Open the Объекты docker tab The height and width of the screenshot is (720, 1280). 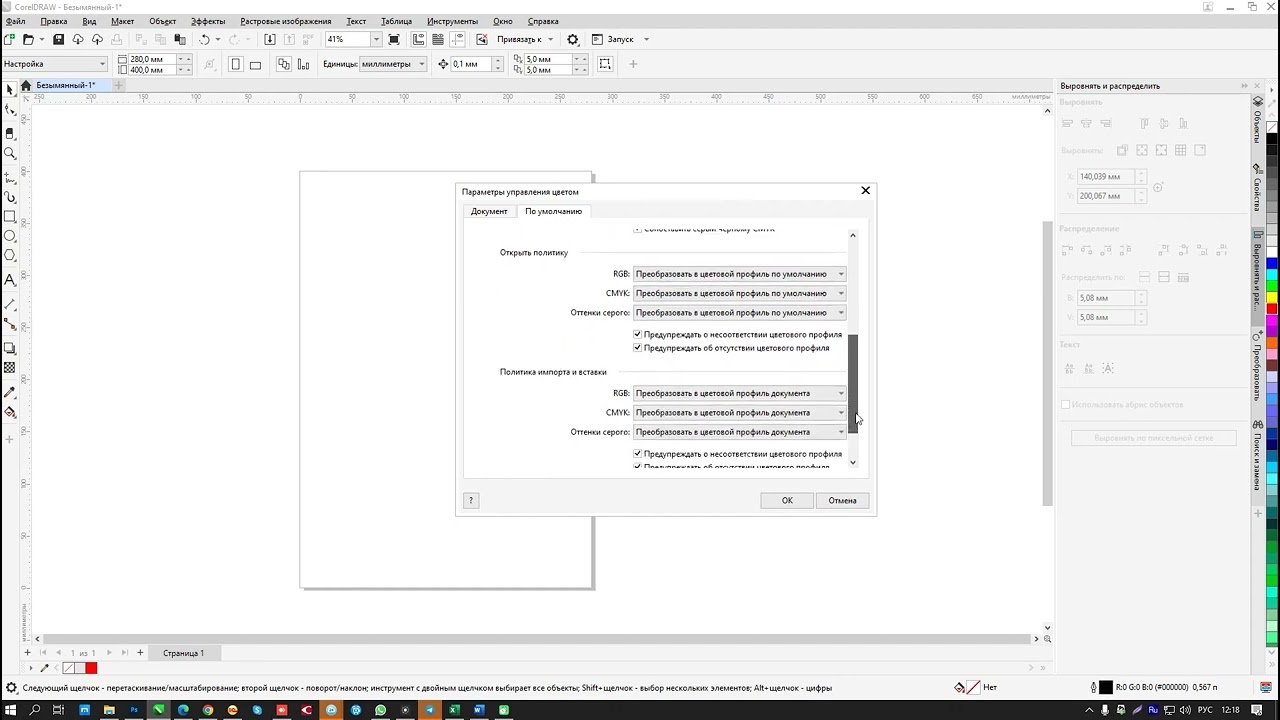[x=1257, y=122]
